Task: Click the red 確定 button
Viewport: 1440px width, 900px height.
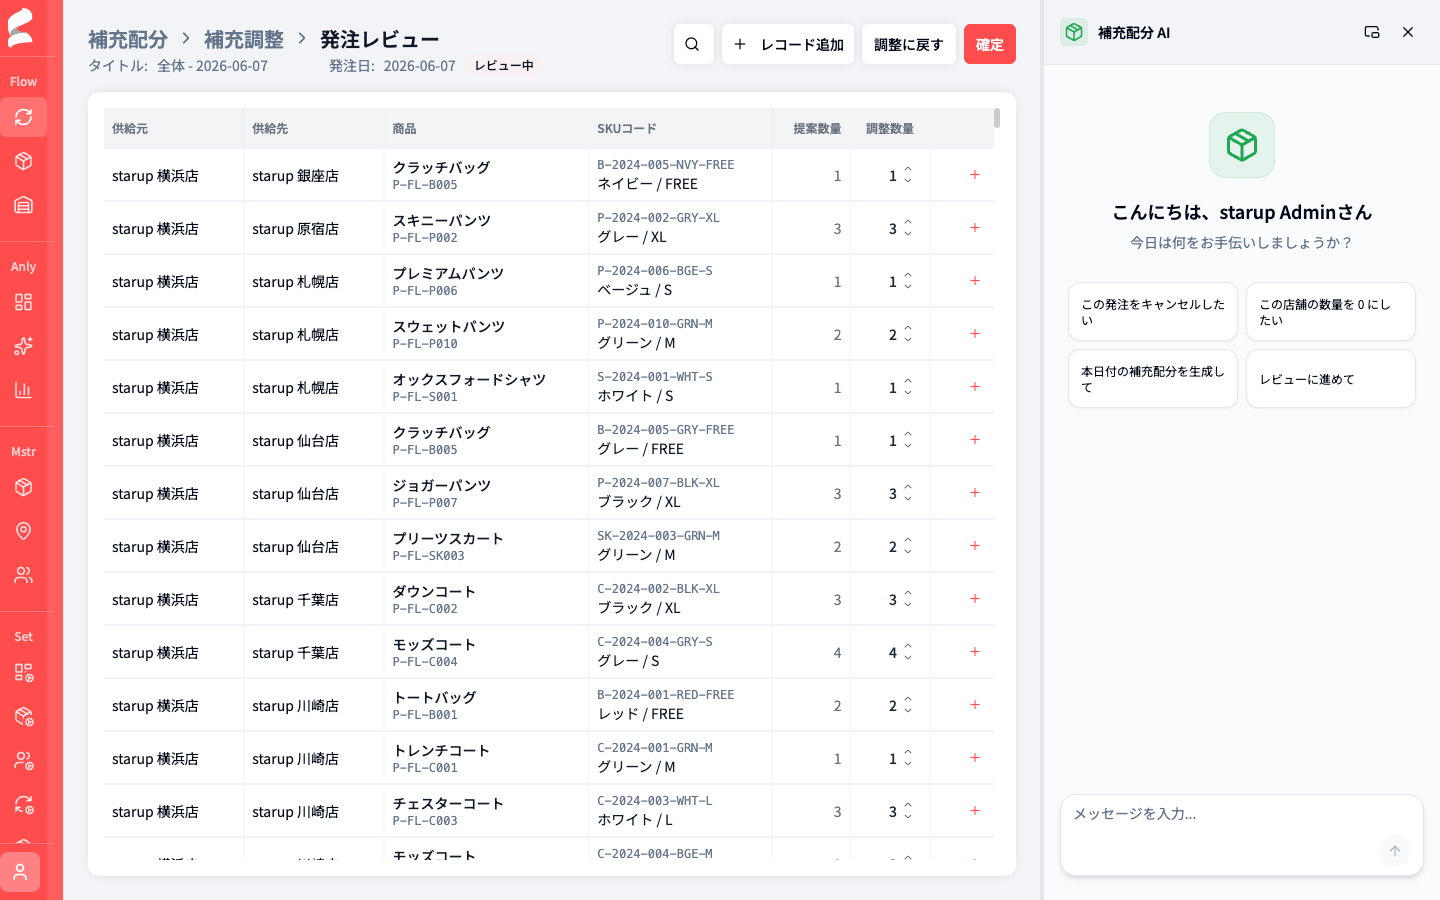Action: [990, 44]
